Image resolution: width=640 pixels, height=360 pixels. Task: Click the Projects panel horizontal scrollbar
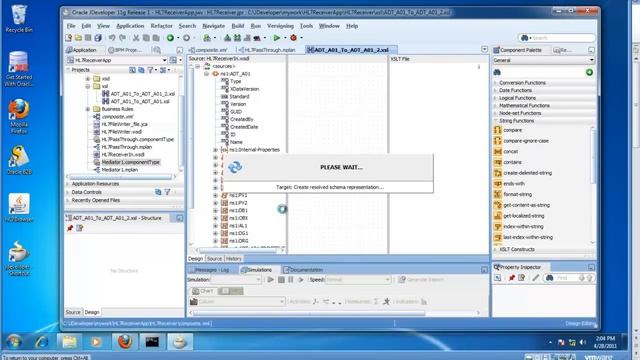(121, 177)
